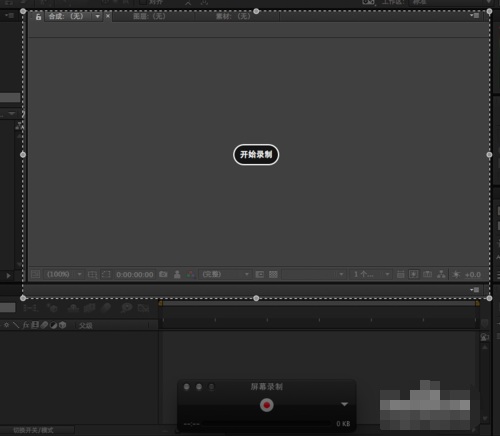
Task: Click the 开始录制 start recording button
Action: pos(256,155)
